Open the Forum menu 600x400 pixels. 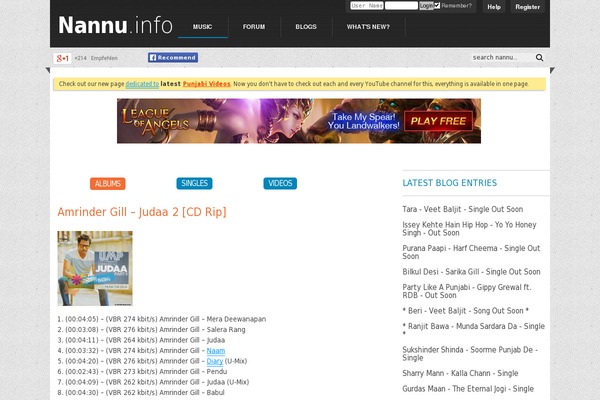[254, 27]
